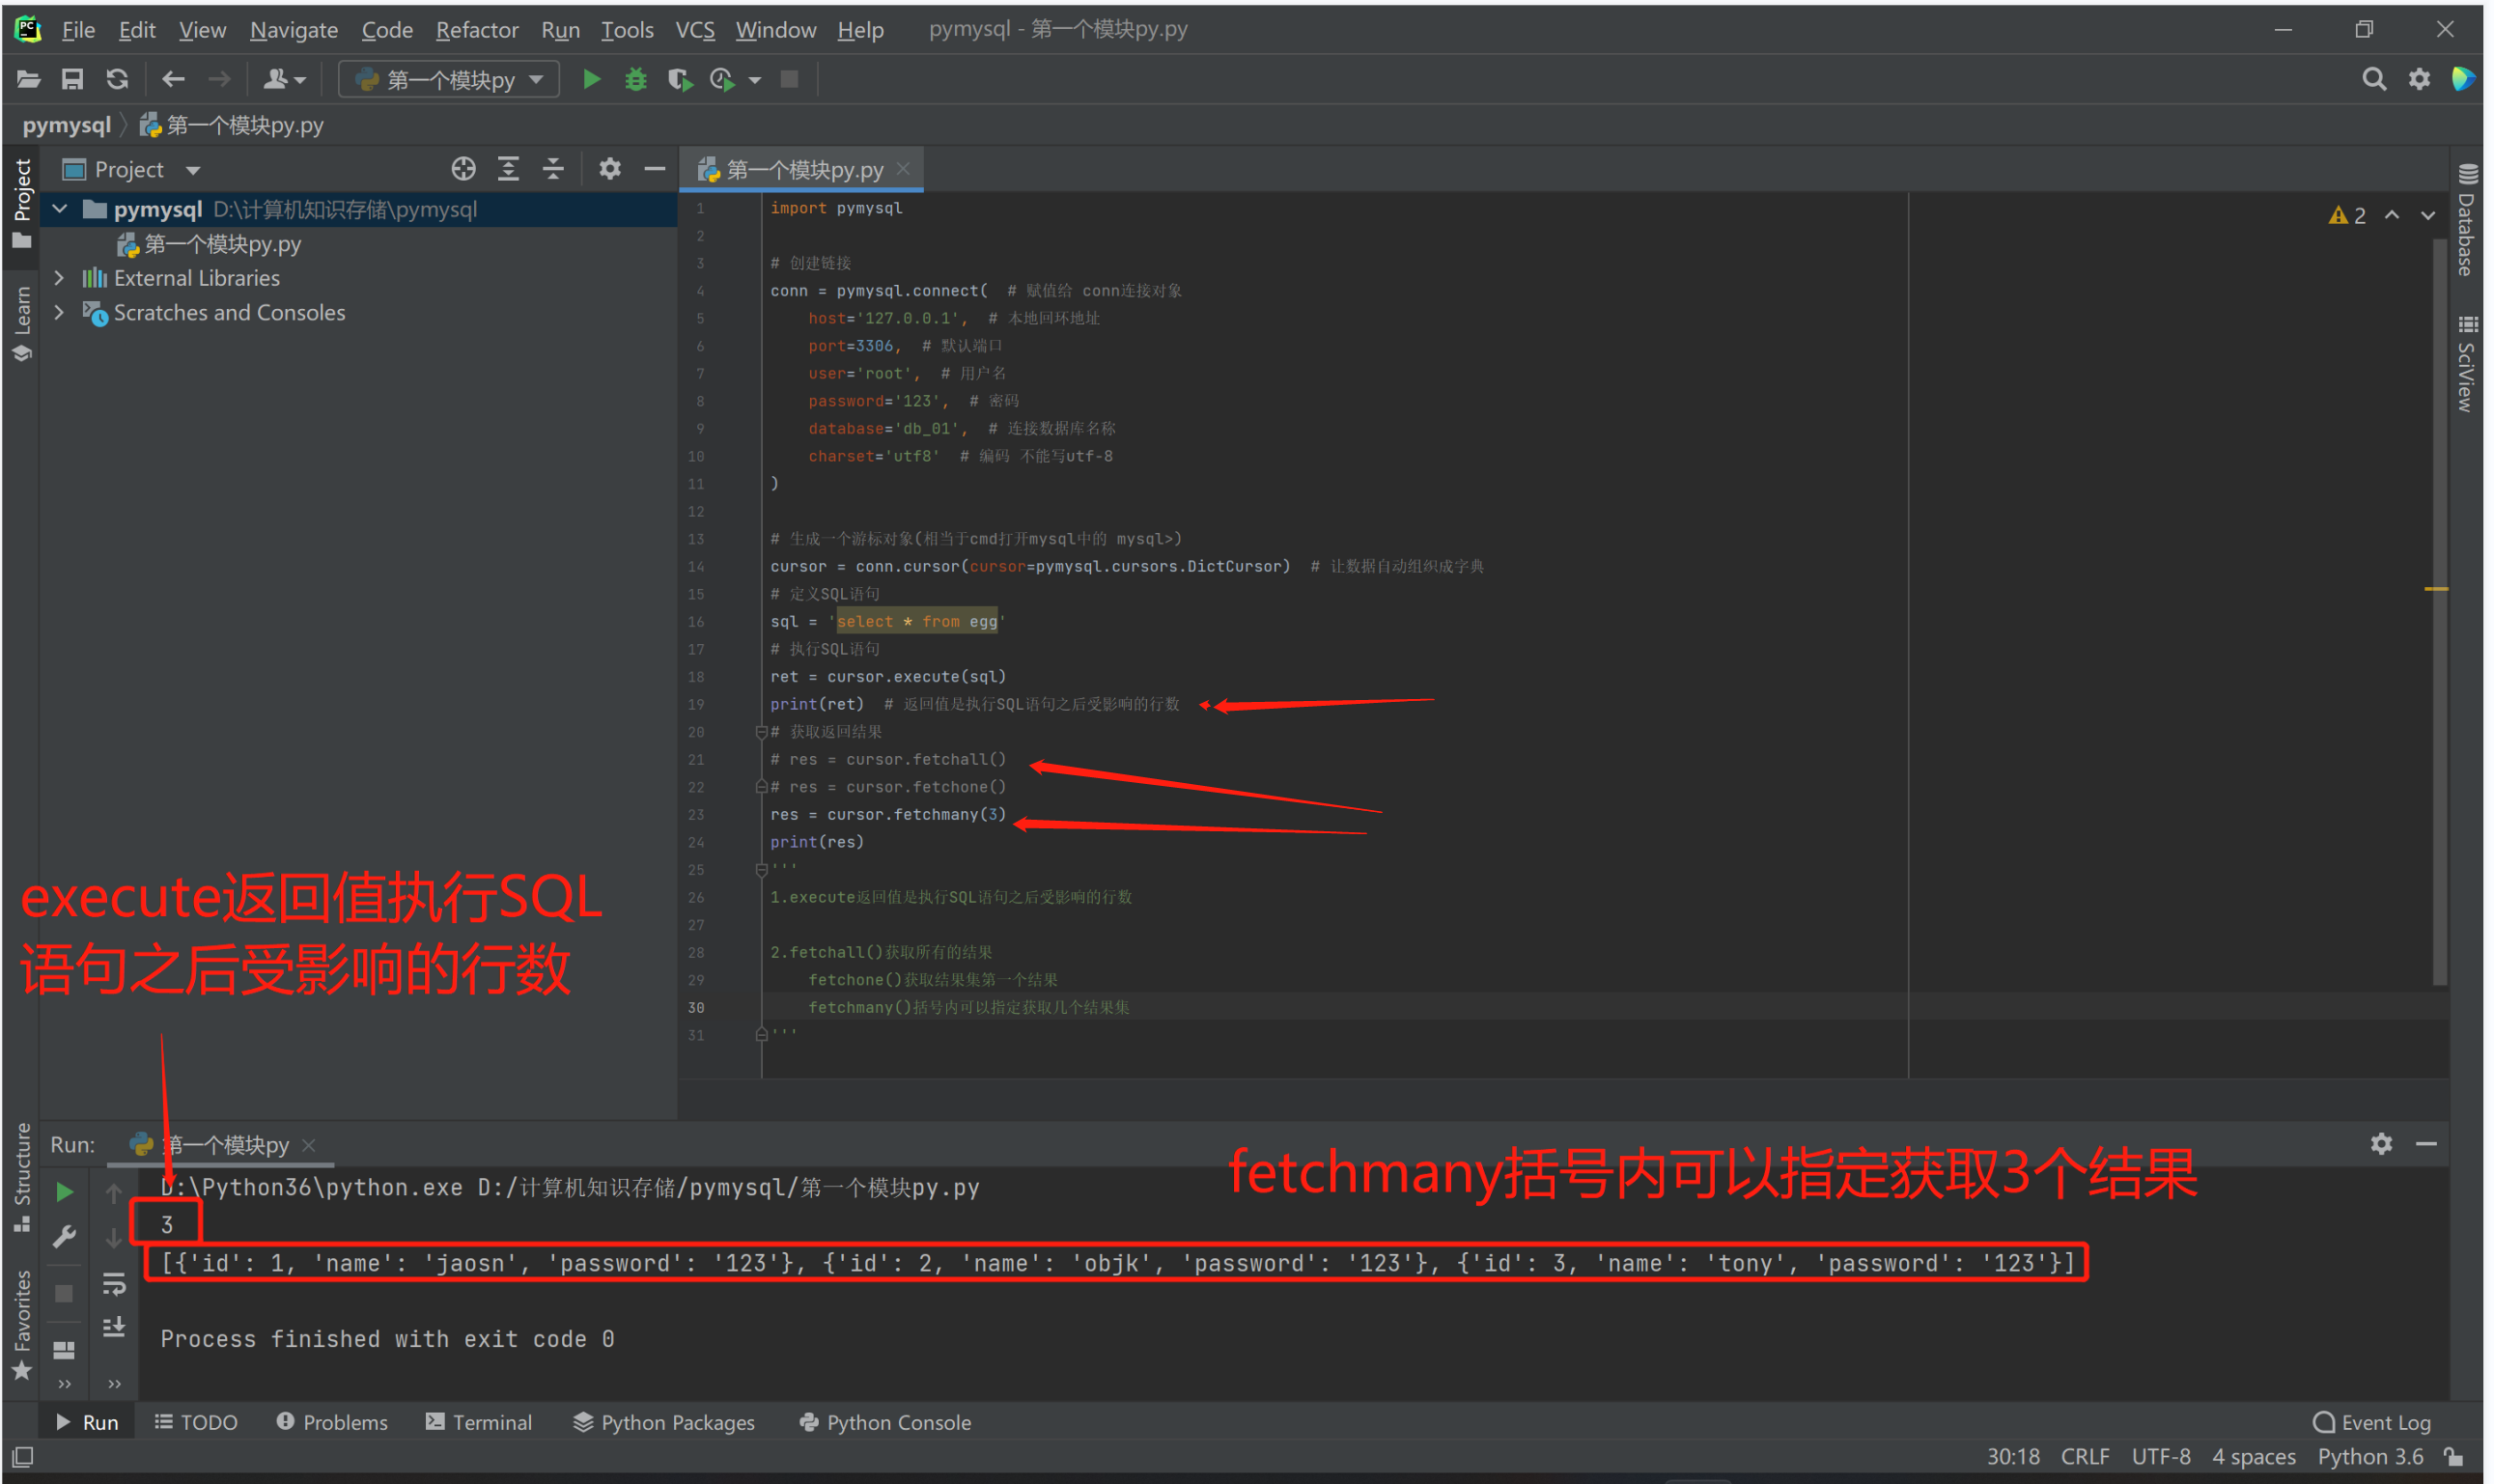Select opened file locate target icon

click(463, 169)
